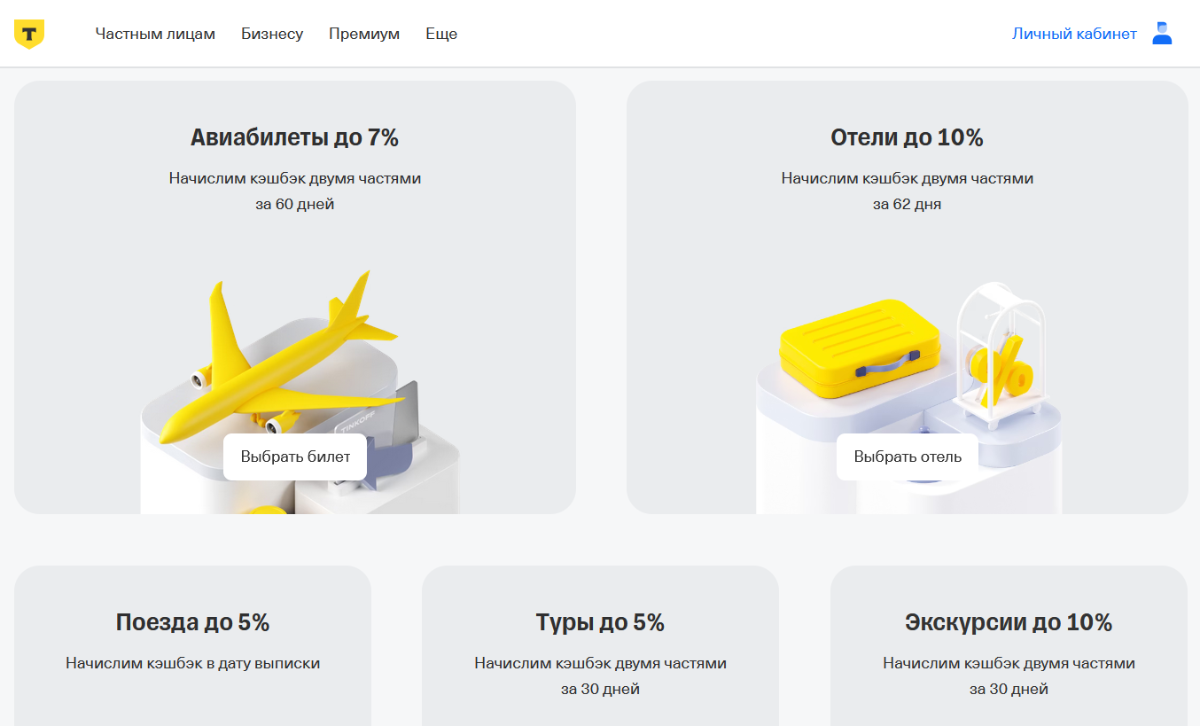Open the Частным лицам menu
The width and height of the screenshot is (1200, 726).
pos(155,34)
